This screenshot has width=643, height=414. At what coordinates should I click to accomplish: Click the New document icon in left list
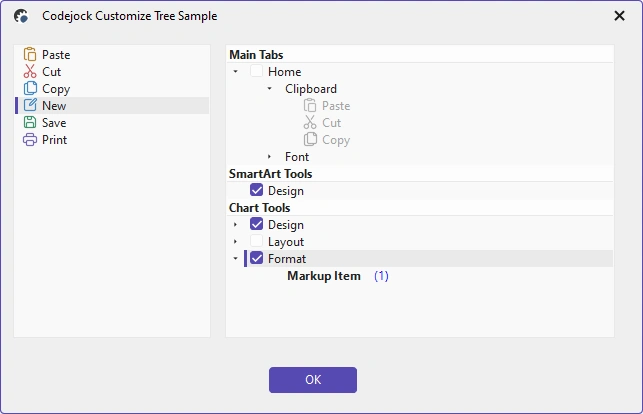point(30,105)
